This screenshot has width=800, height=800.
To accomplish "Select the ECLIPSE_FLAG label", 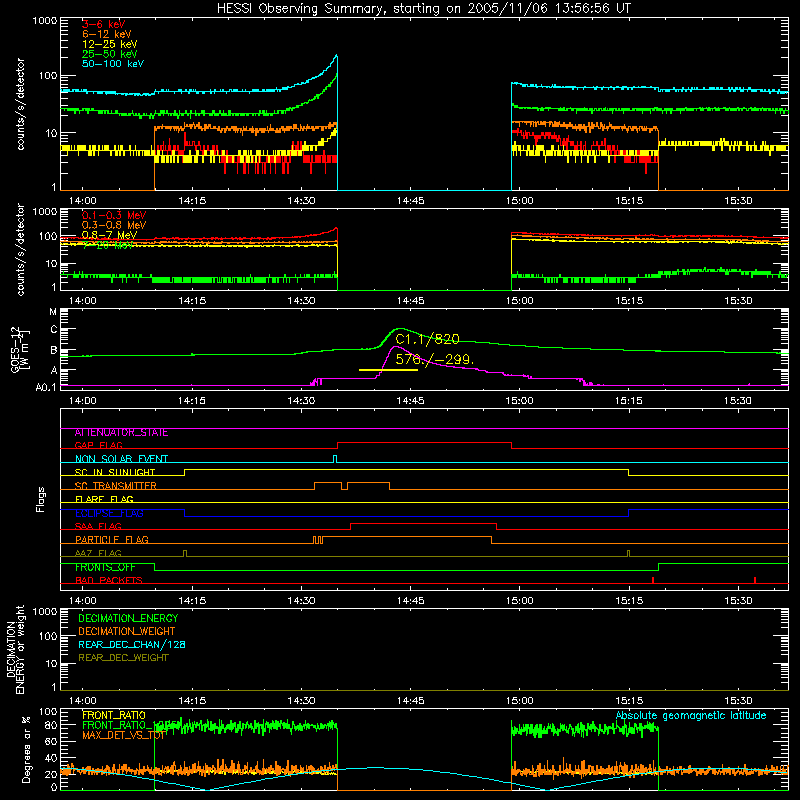I will (x=109, y=513).
